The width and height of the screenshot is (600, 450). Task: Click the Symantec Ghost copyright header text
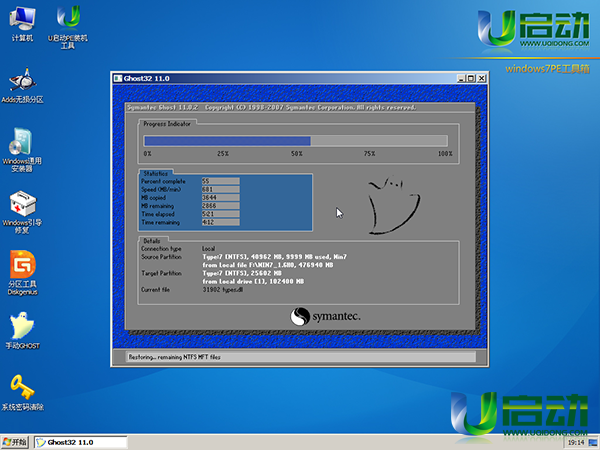click(x=271, y=108)
